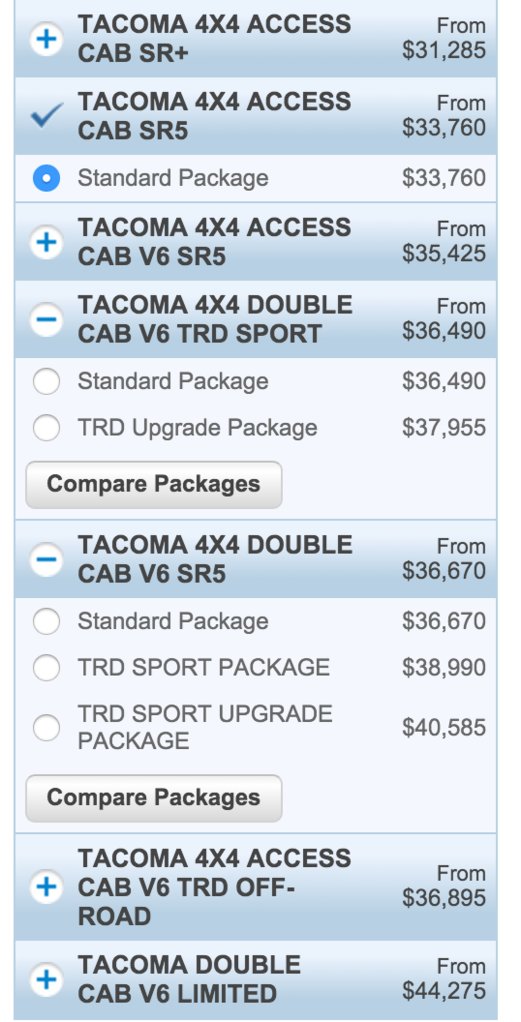Select the TRD Upgrade Package radio button

point(46,428)
